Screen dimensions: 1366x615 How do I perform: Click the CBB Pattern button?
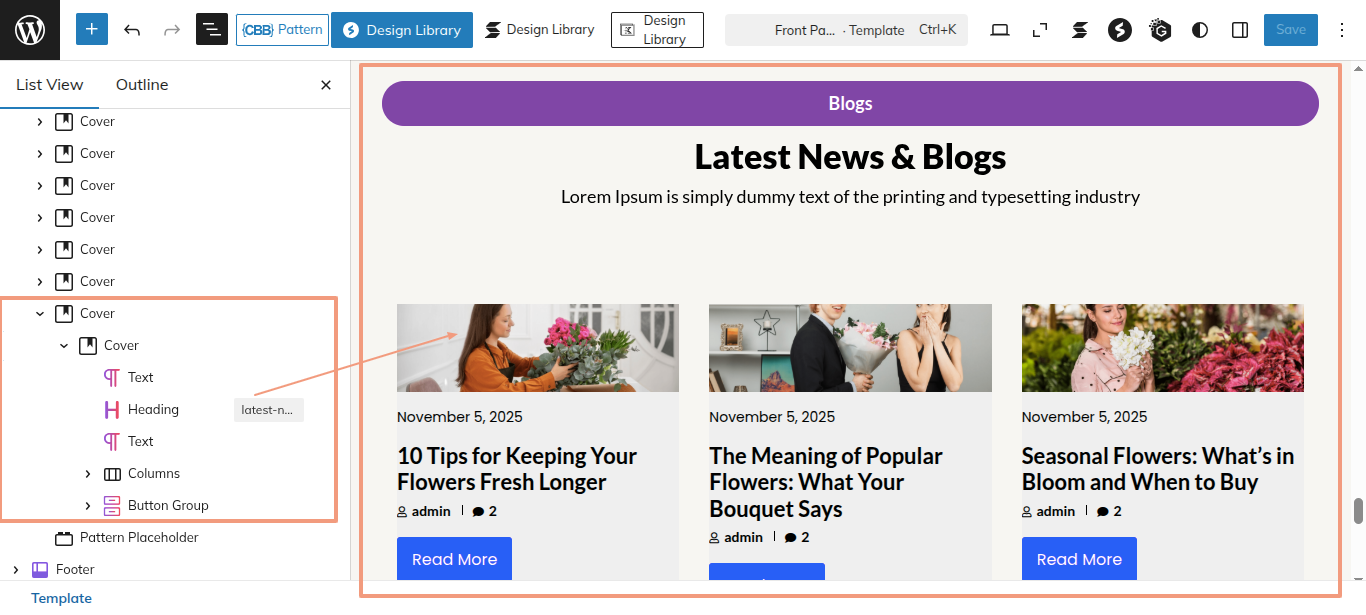point(283,30)
